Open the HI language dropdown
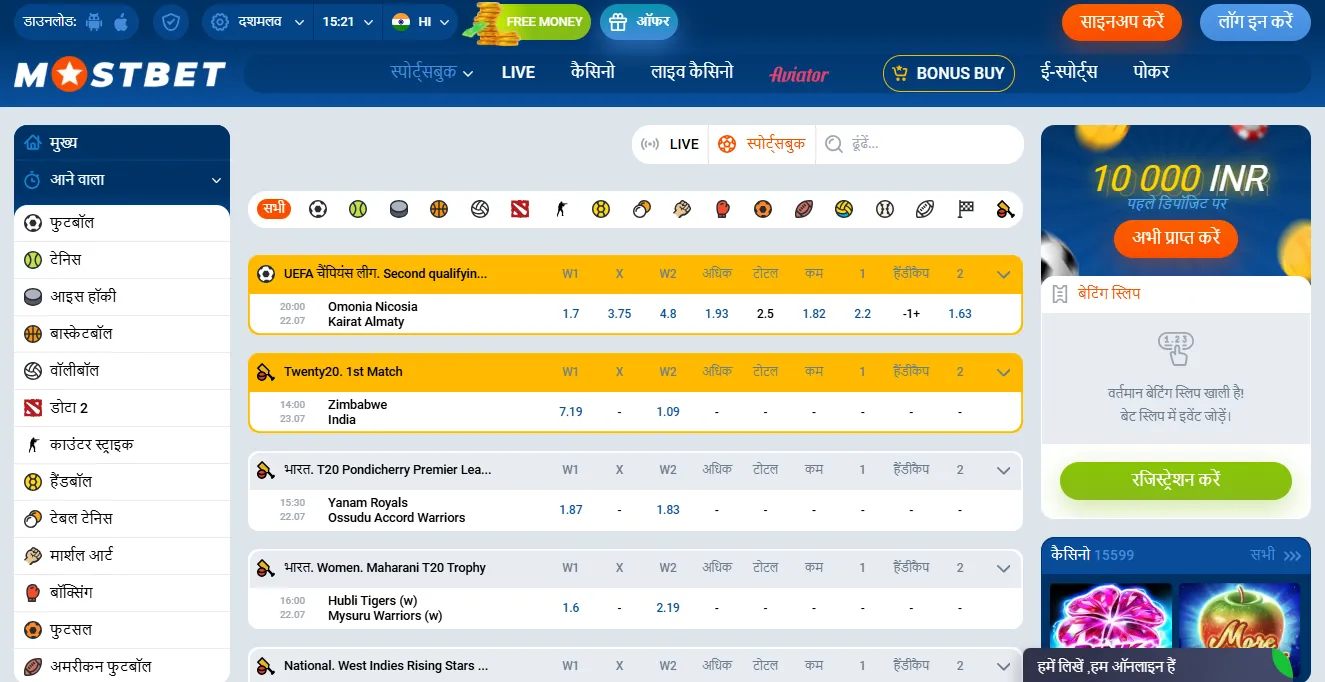Image resolution: width=1325 pixels, height=682 pixels. pyautogui.click(x=420, y=21)
